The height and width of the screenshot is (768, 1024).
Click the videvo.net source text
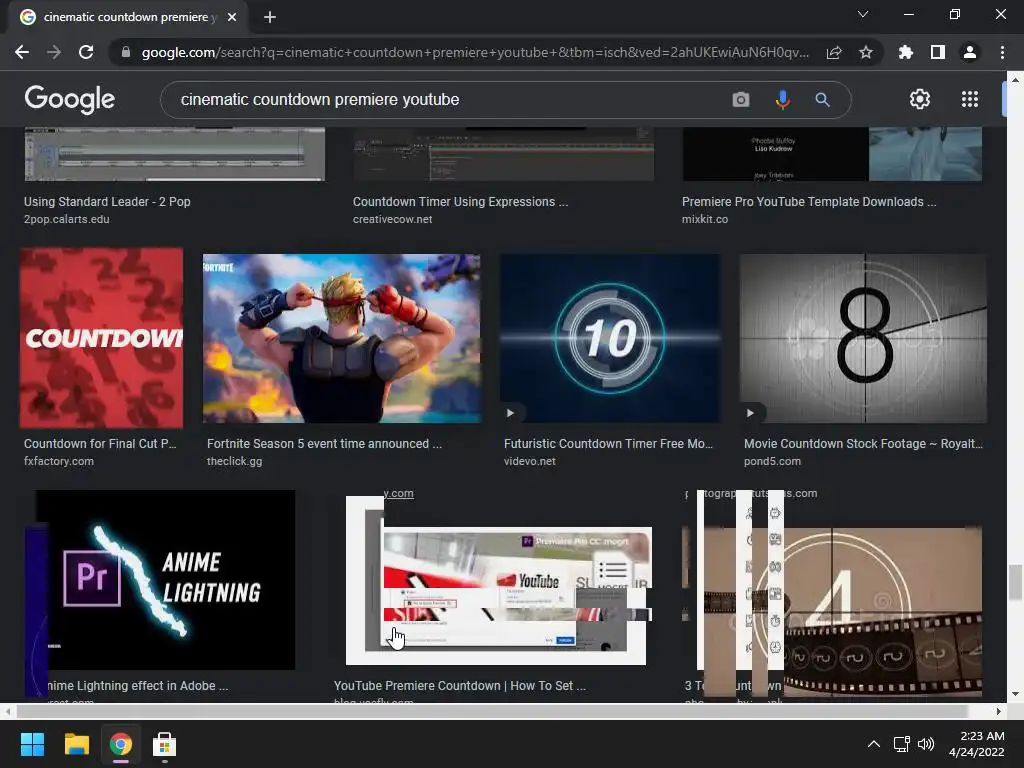[530, 461]
